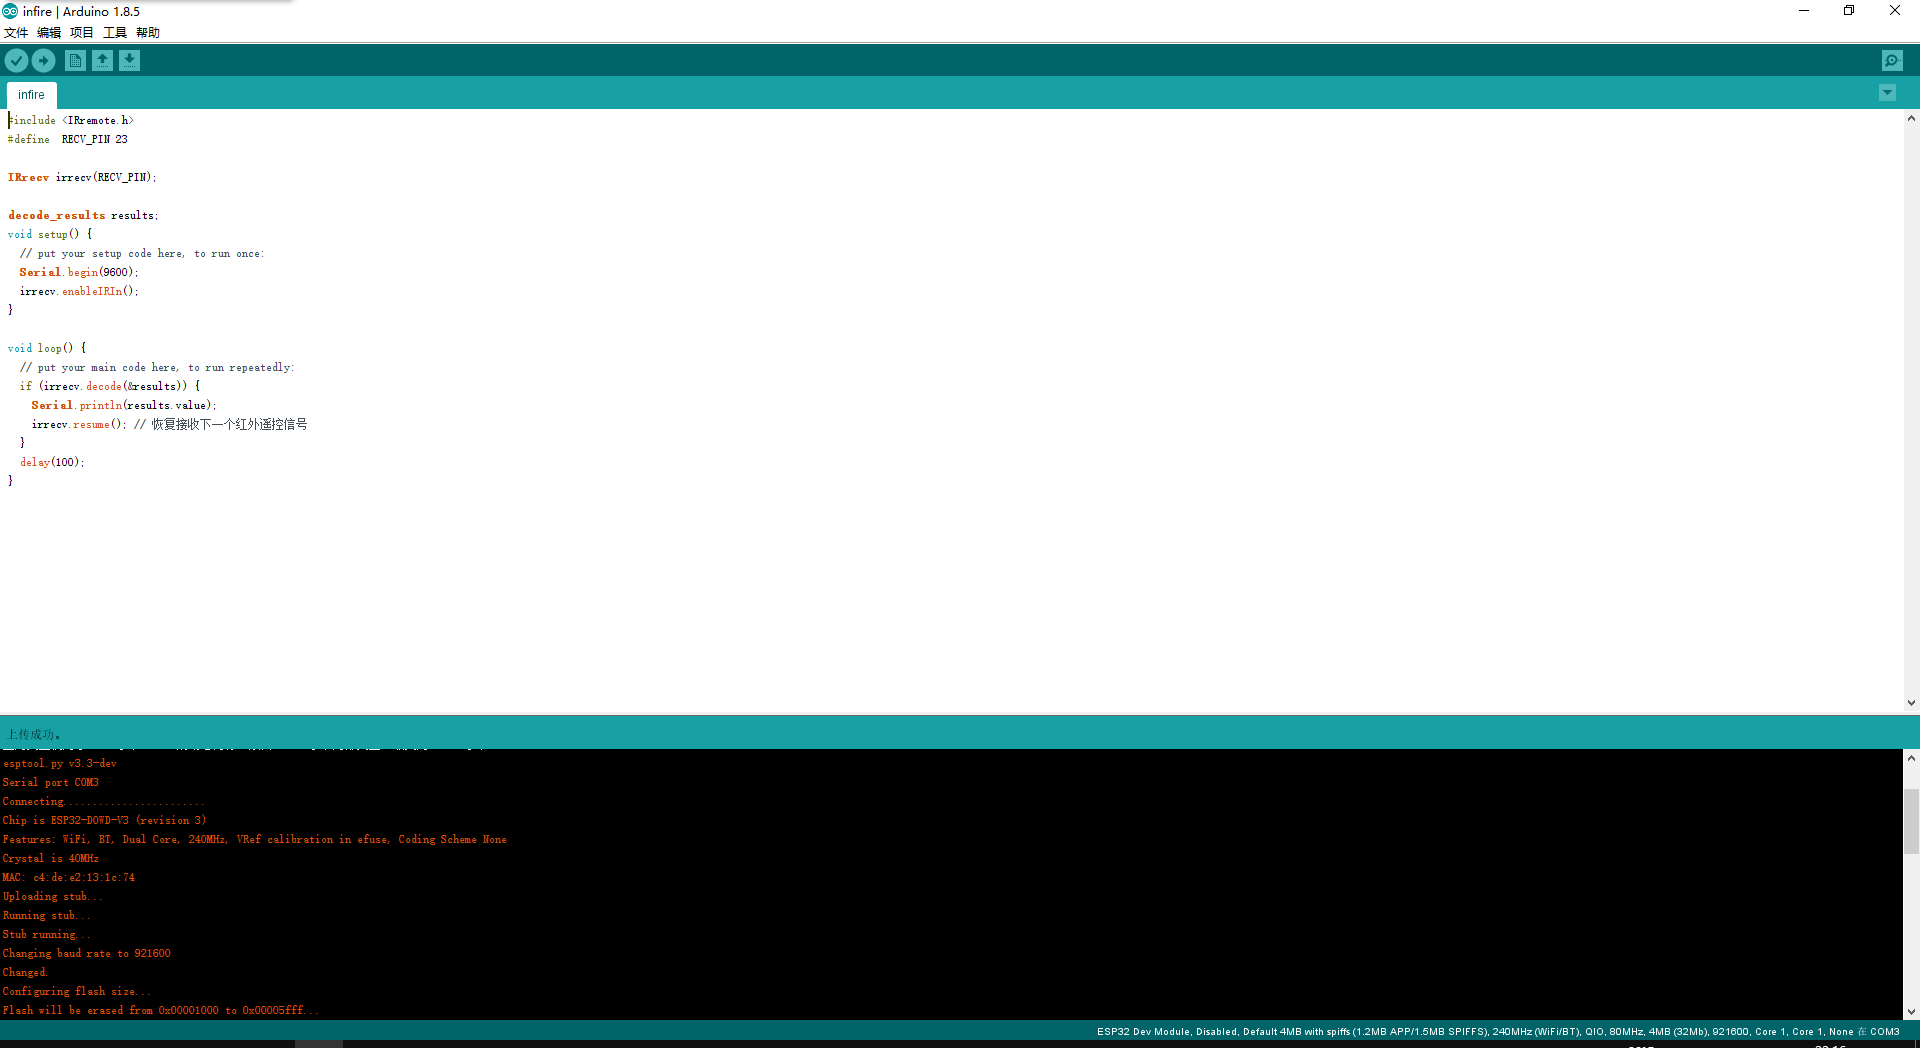This screenshot has width=1920, height=1048.
Task: Minimize the Arduino window
Action: [x=1804, y=11]
